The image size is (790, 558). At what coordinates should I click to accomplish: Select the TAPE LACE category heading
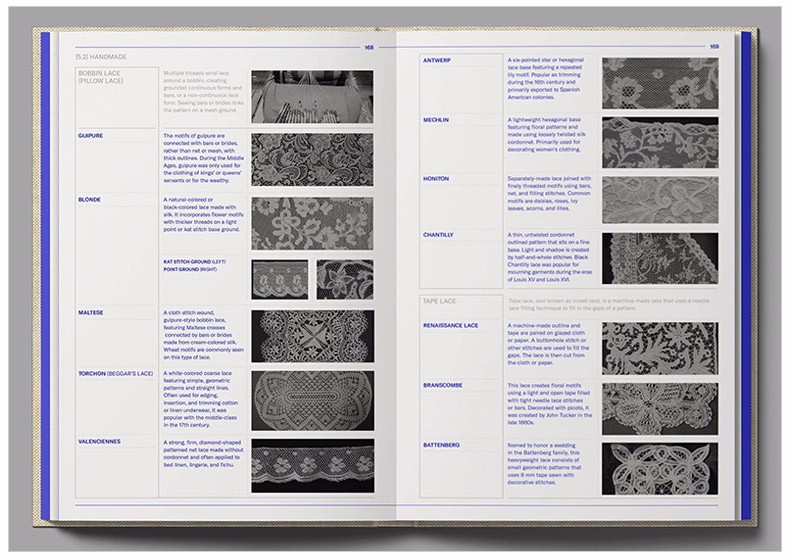pos(444,300)
